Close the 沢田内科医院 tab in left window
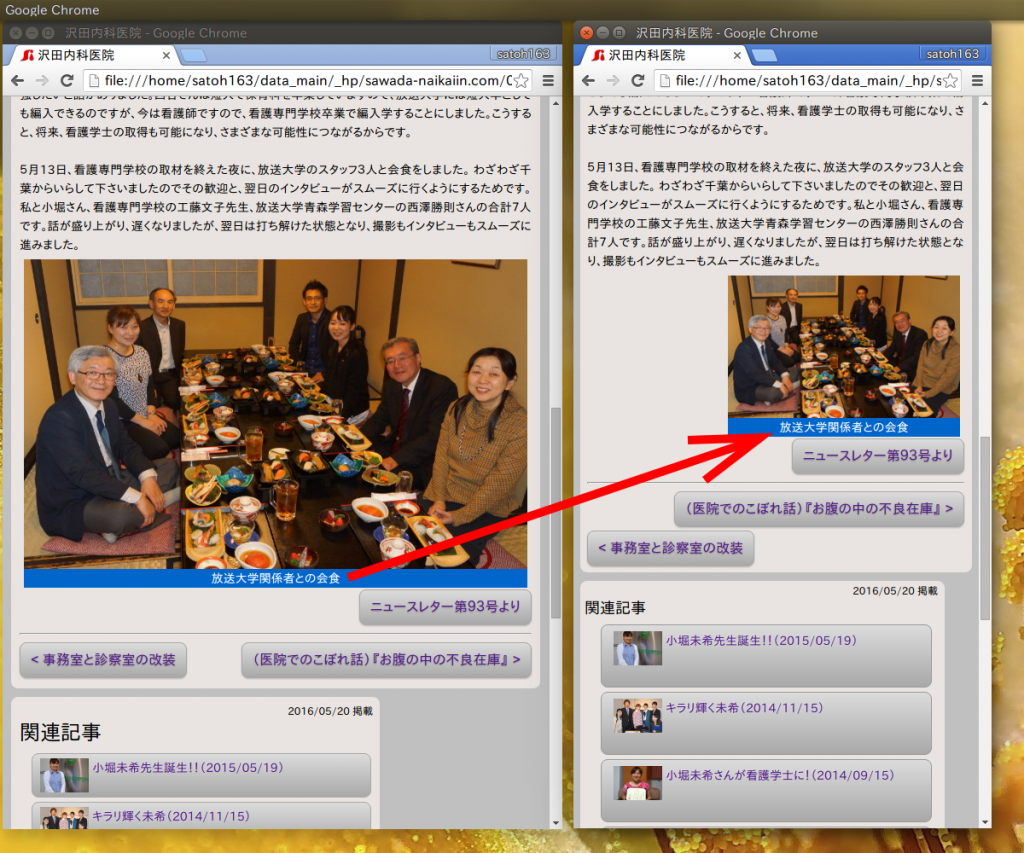Viewport: 1024px width, 853px height. (166, 55)
